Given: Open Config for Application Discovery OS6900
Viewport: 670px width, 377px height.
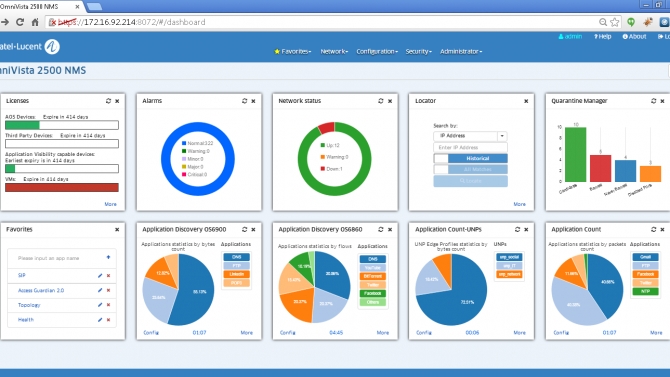Looking at the screenshot, I should click(151, 332).
